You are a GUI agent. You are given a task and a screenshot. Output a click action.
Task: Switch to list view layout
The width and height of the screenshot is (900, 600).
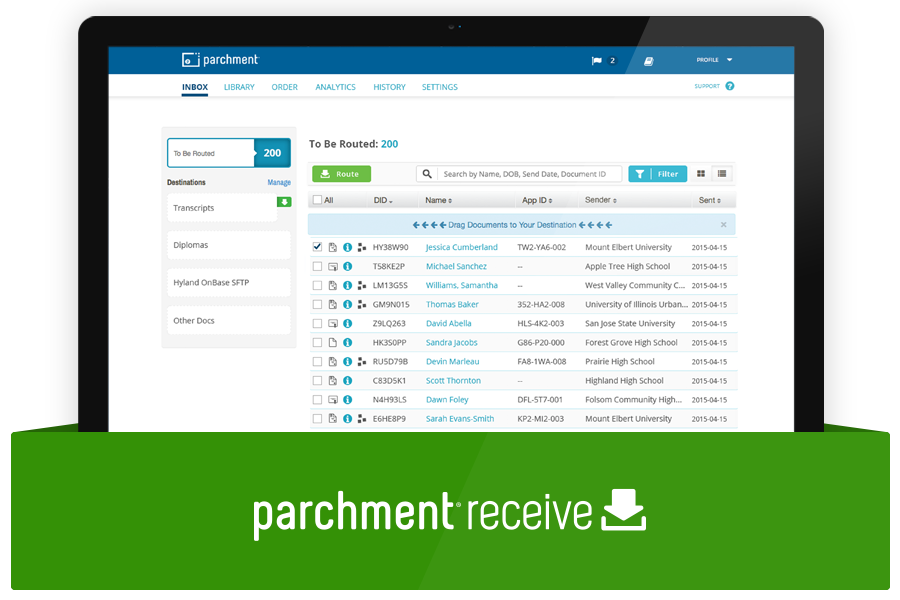pos(722,174)
